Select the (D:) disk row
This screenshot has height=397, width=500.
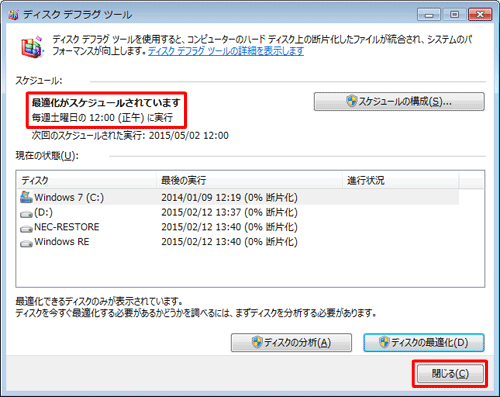point(238,212)
